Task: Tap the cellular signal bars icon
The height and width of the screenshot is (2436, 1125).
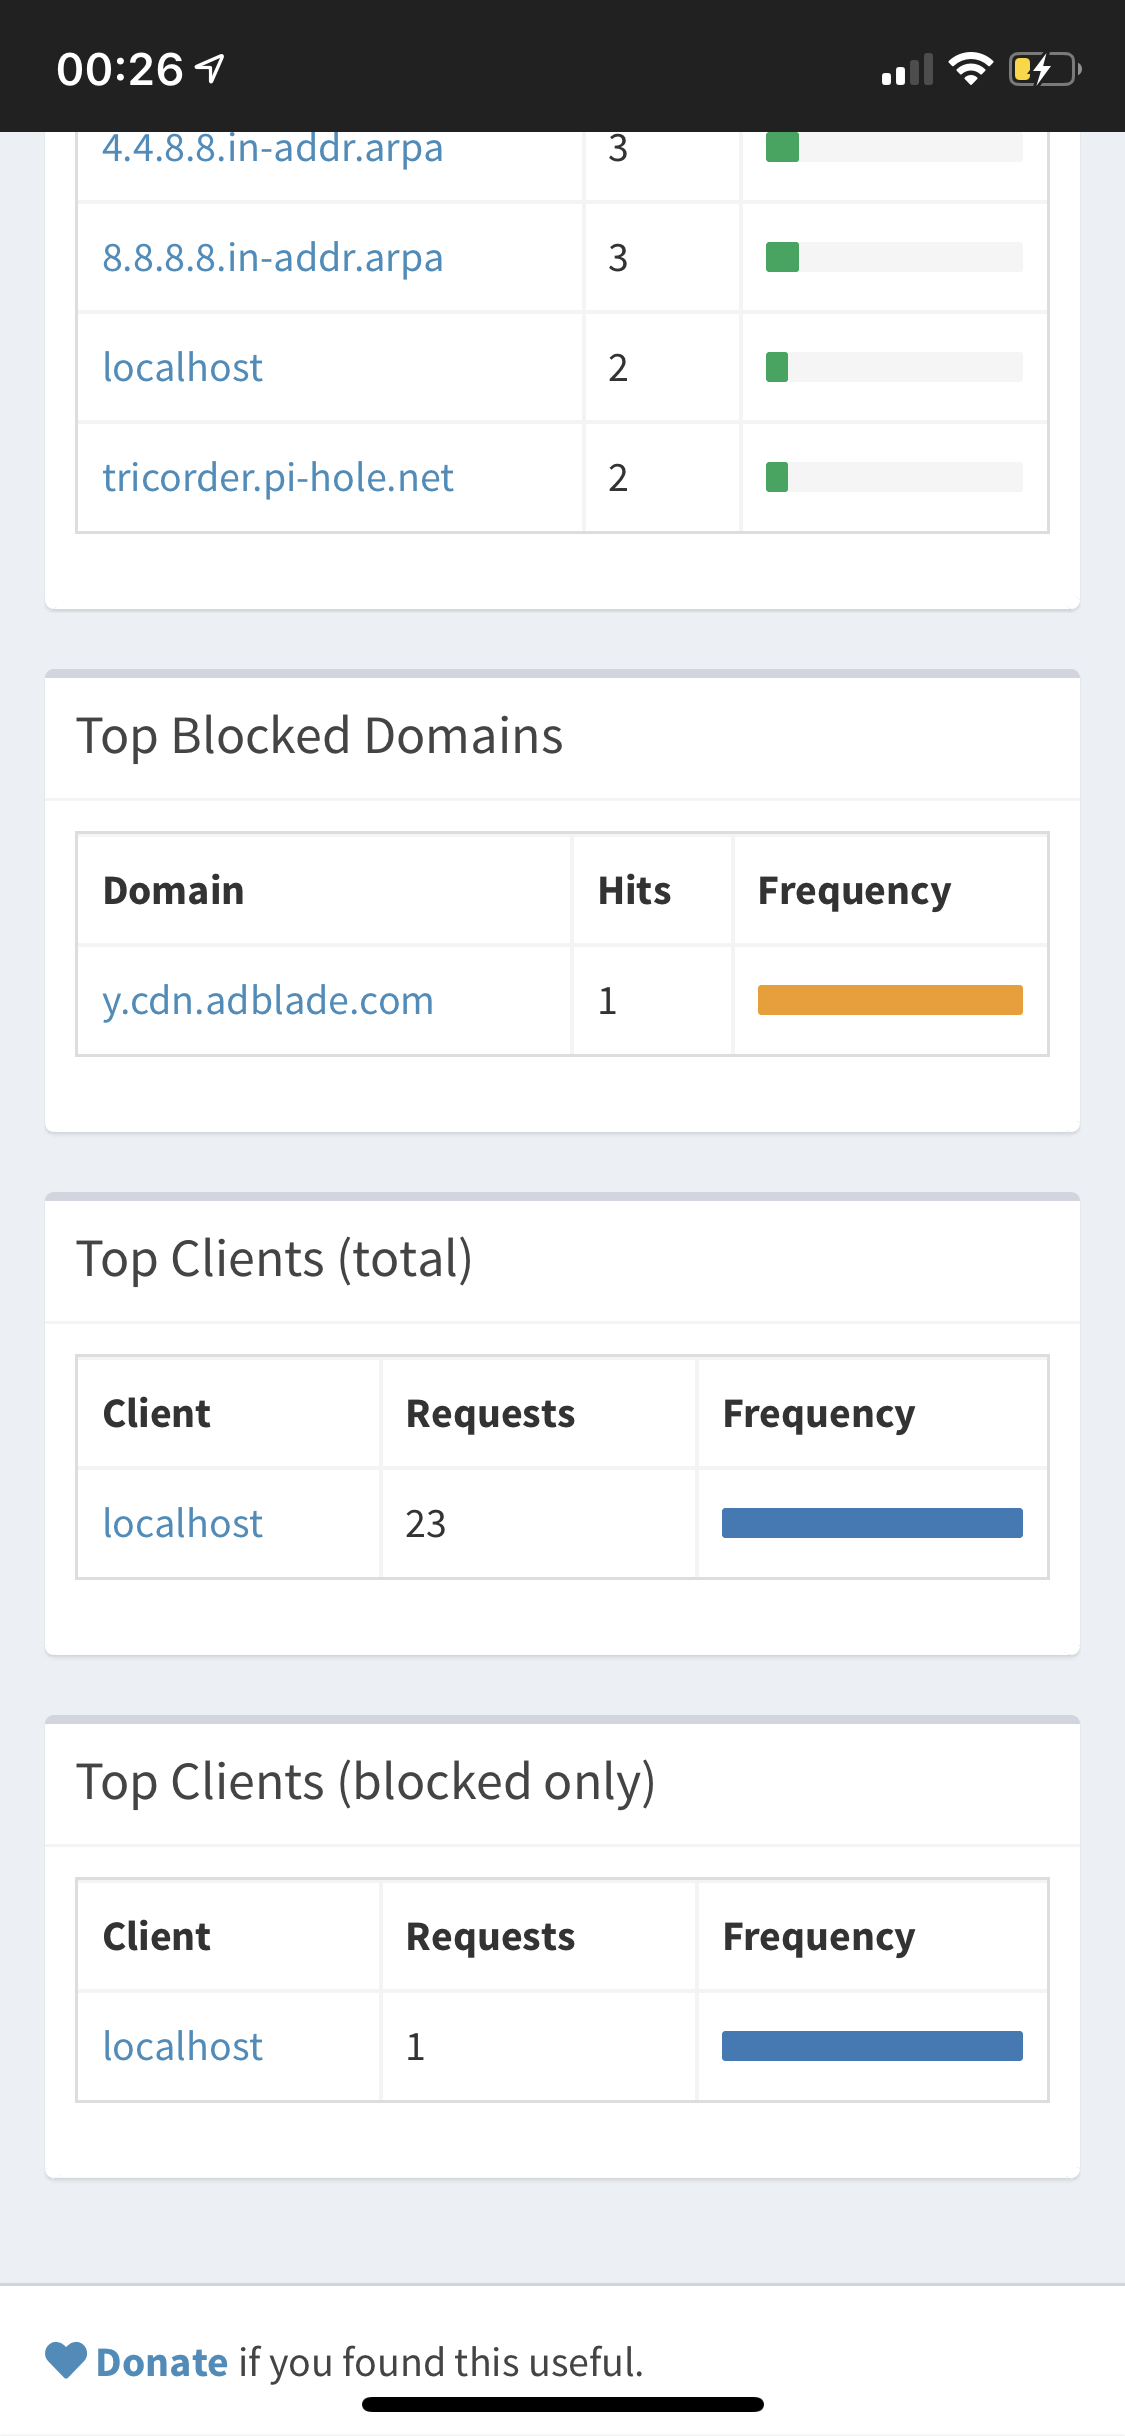Action: [x=907, y=70]
